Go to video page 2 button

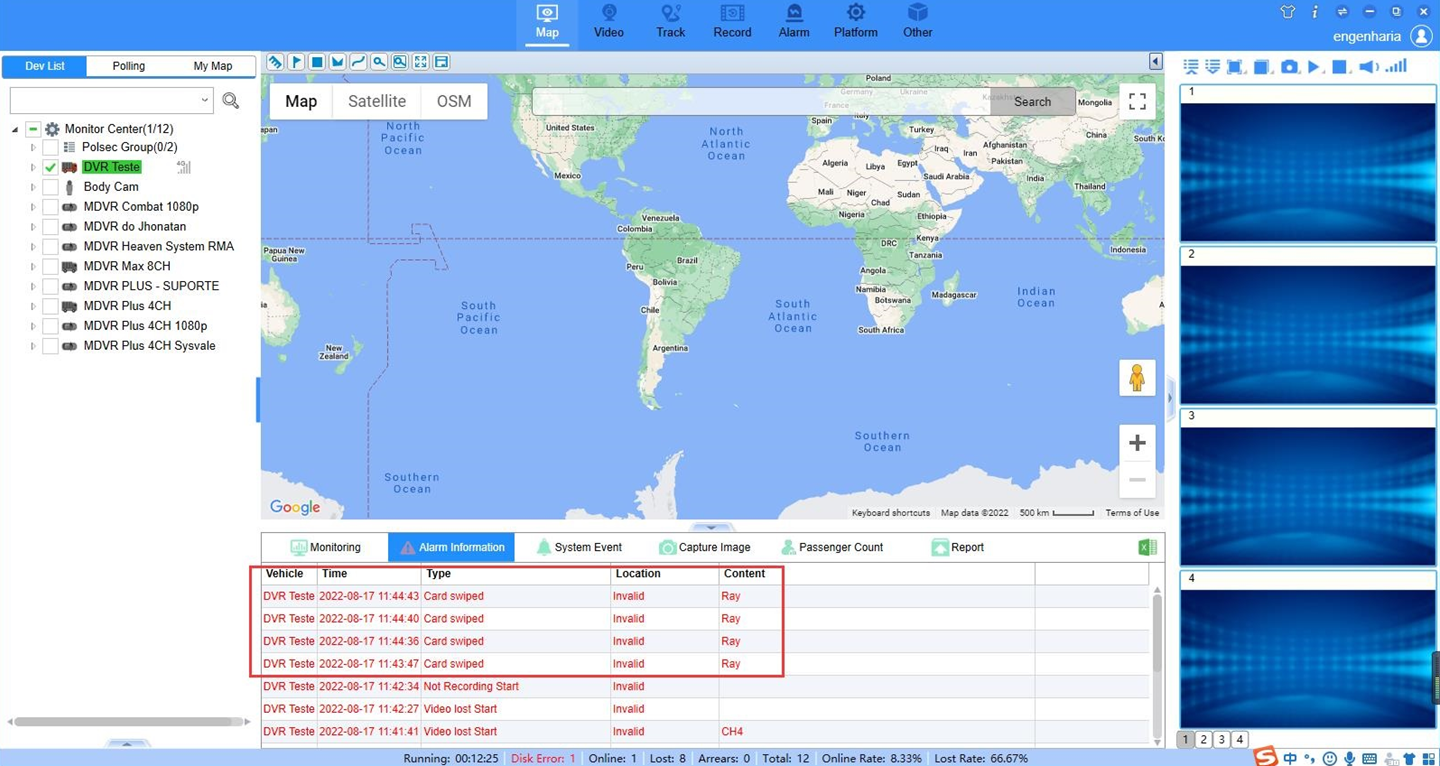click(x=1204, y=740)
